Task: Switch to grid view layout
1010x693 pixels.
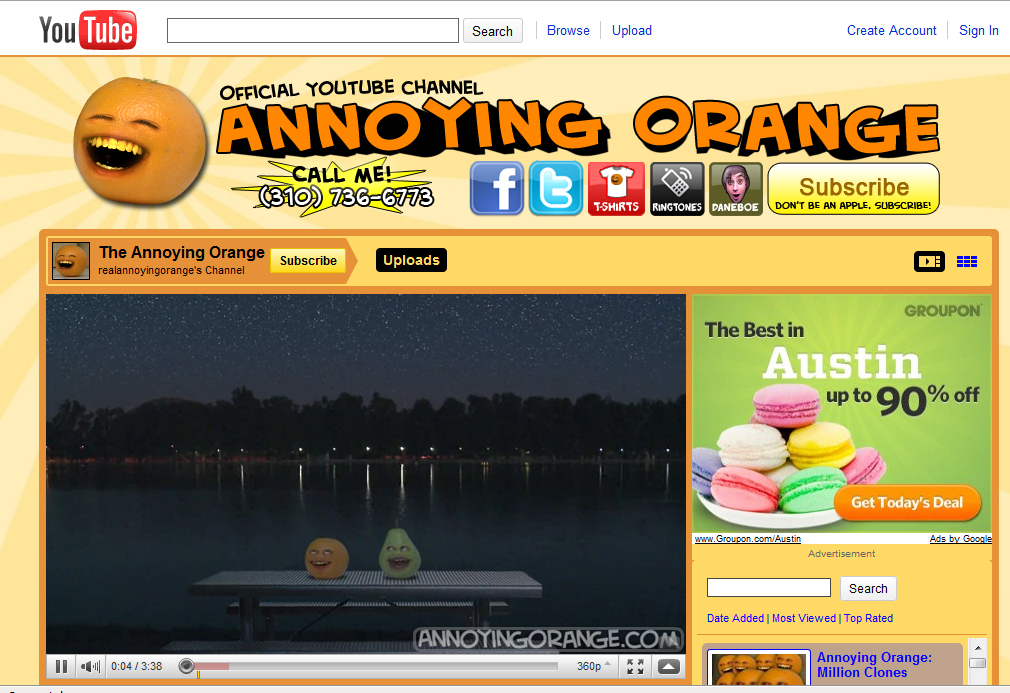Action: (966, 261)
